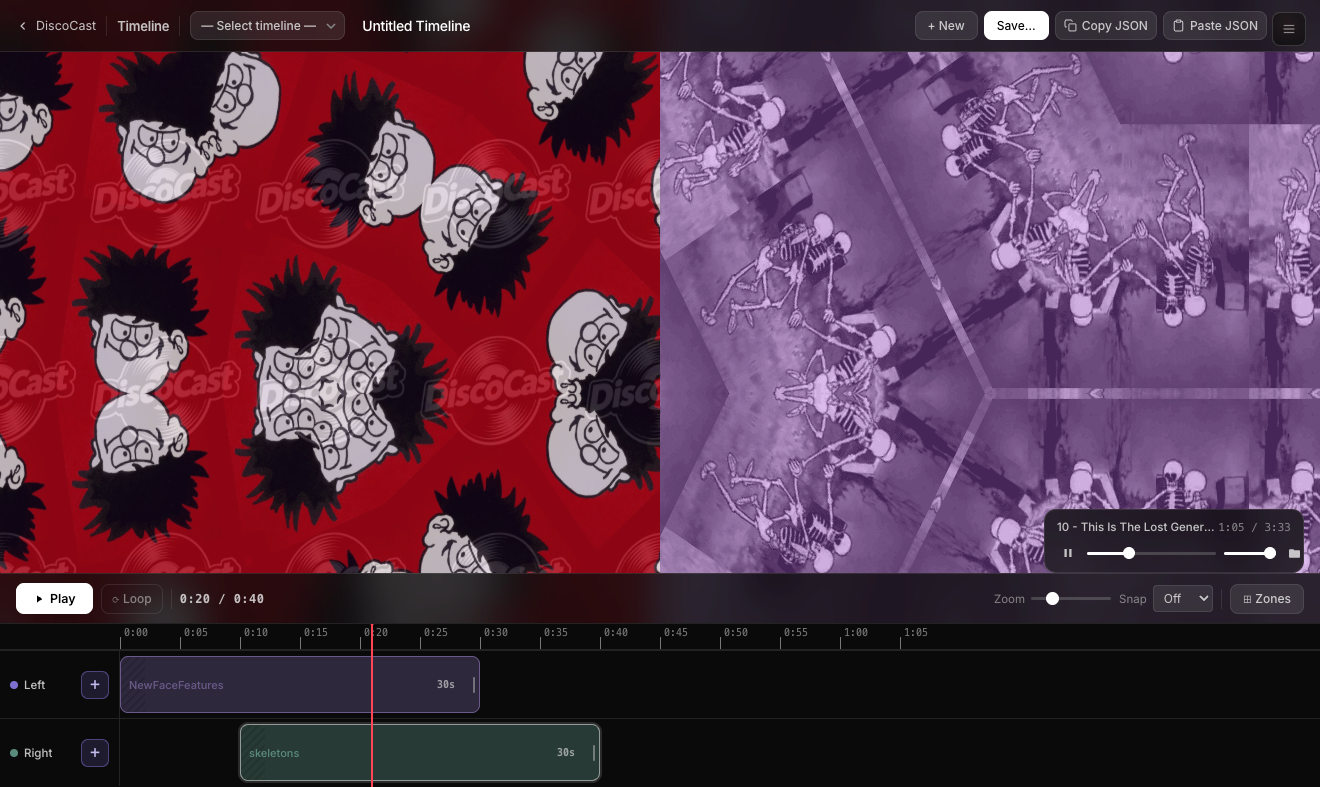Image resolution: width=1320 pixels, height=787 pixels.
Task: Click the song title in audio player
Action: coord(1135,527)
